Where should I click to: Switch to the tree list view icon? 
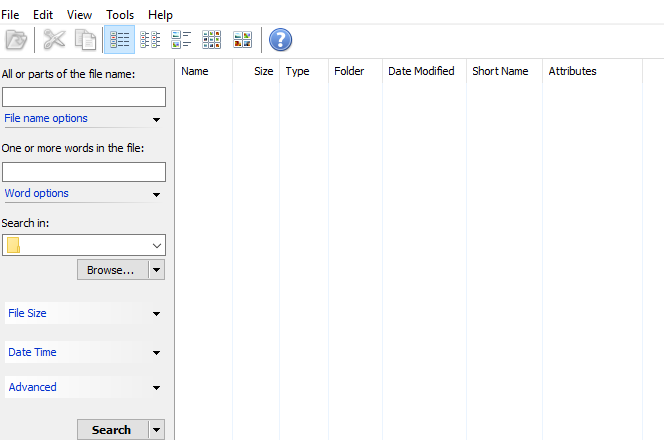click(x=150, y=40)
